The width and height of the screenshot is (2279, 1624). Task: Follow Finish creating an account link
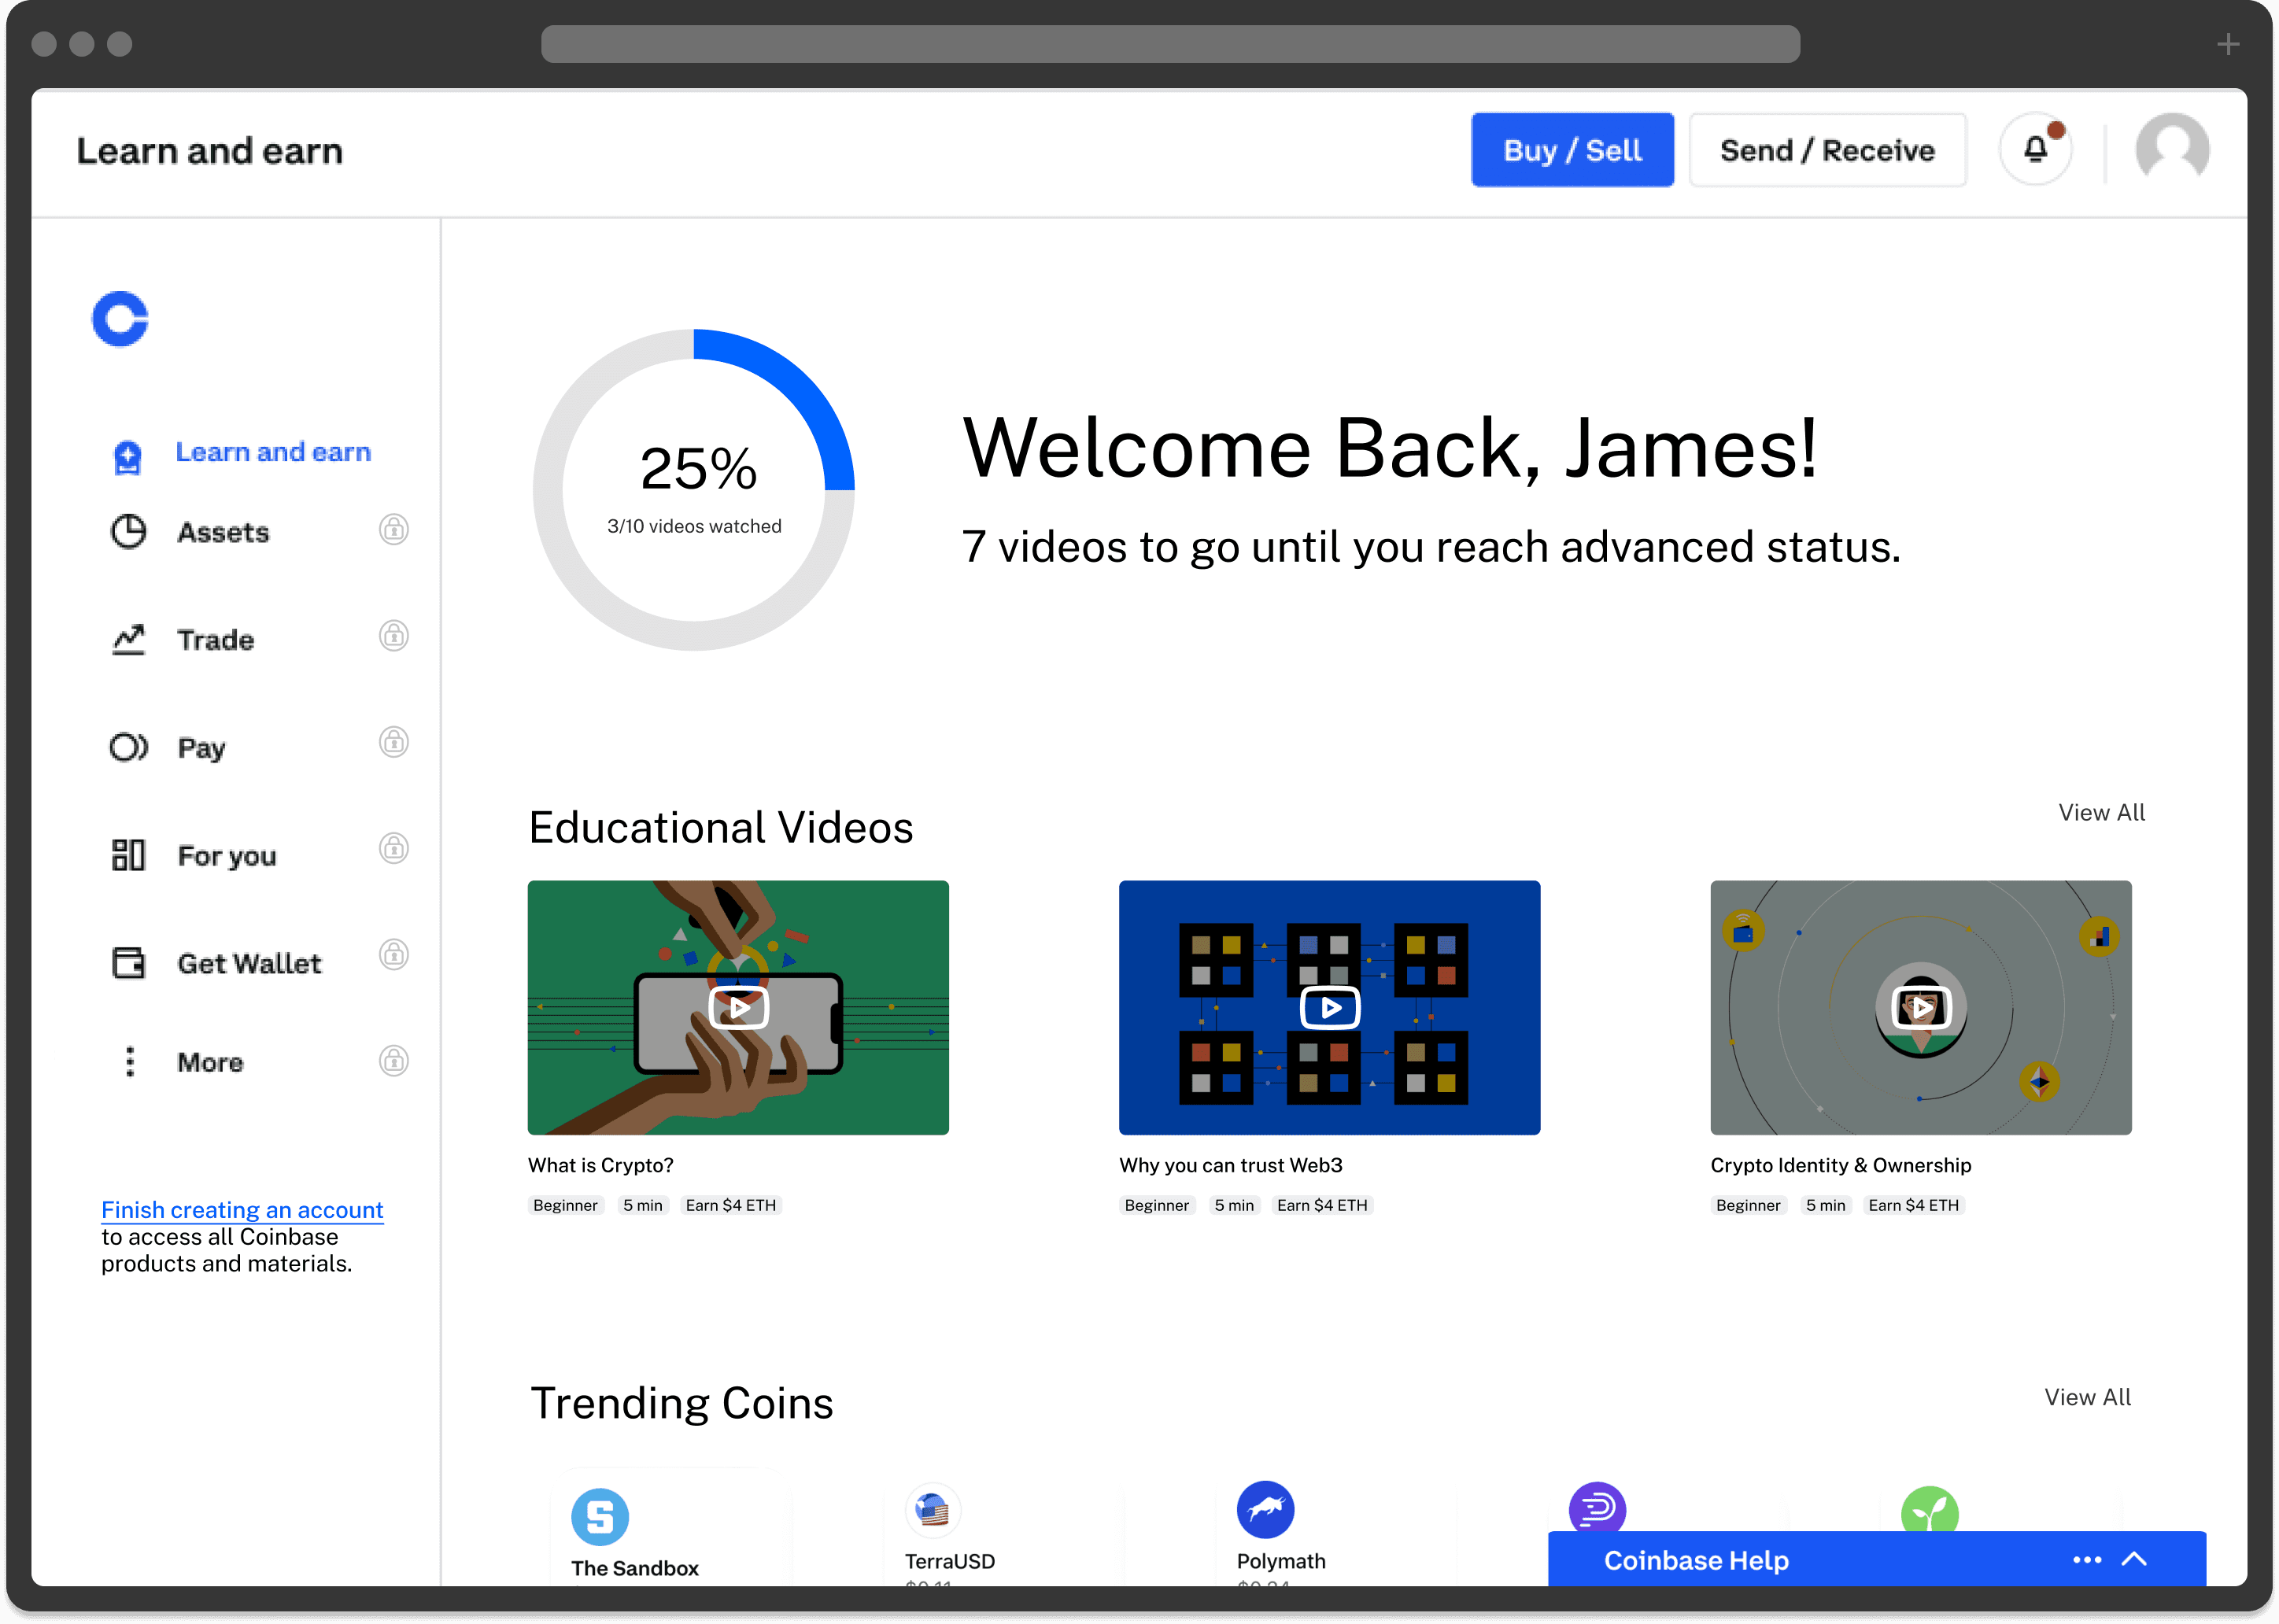(x=242, y=1210)
